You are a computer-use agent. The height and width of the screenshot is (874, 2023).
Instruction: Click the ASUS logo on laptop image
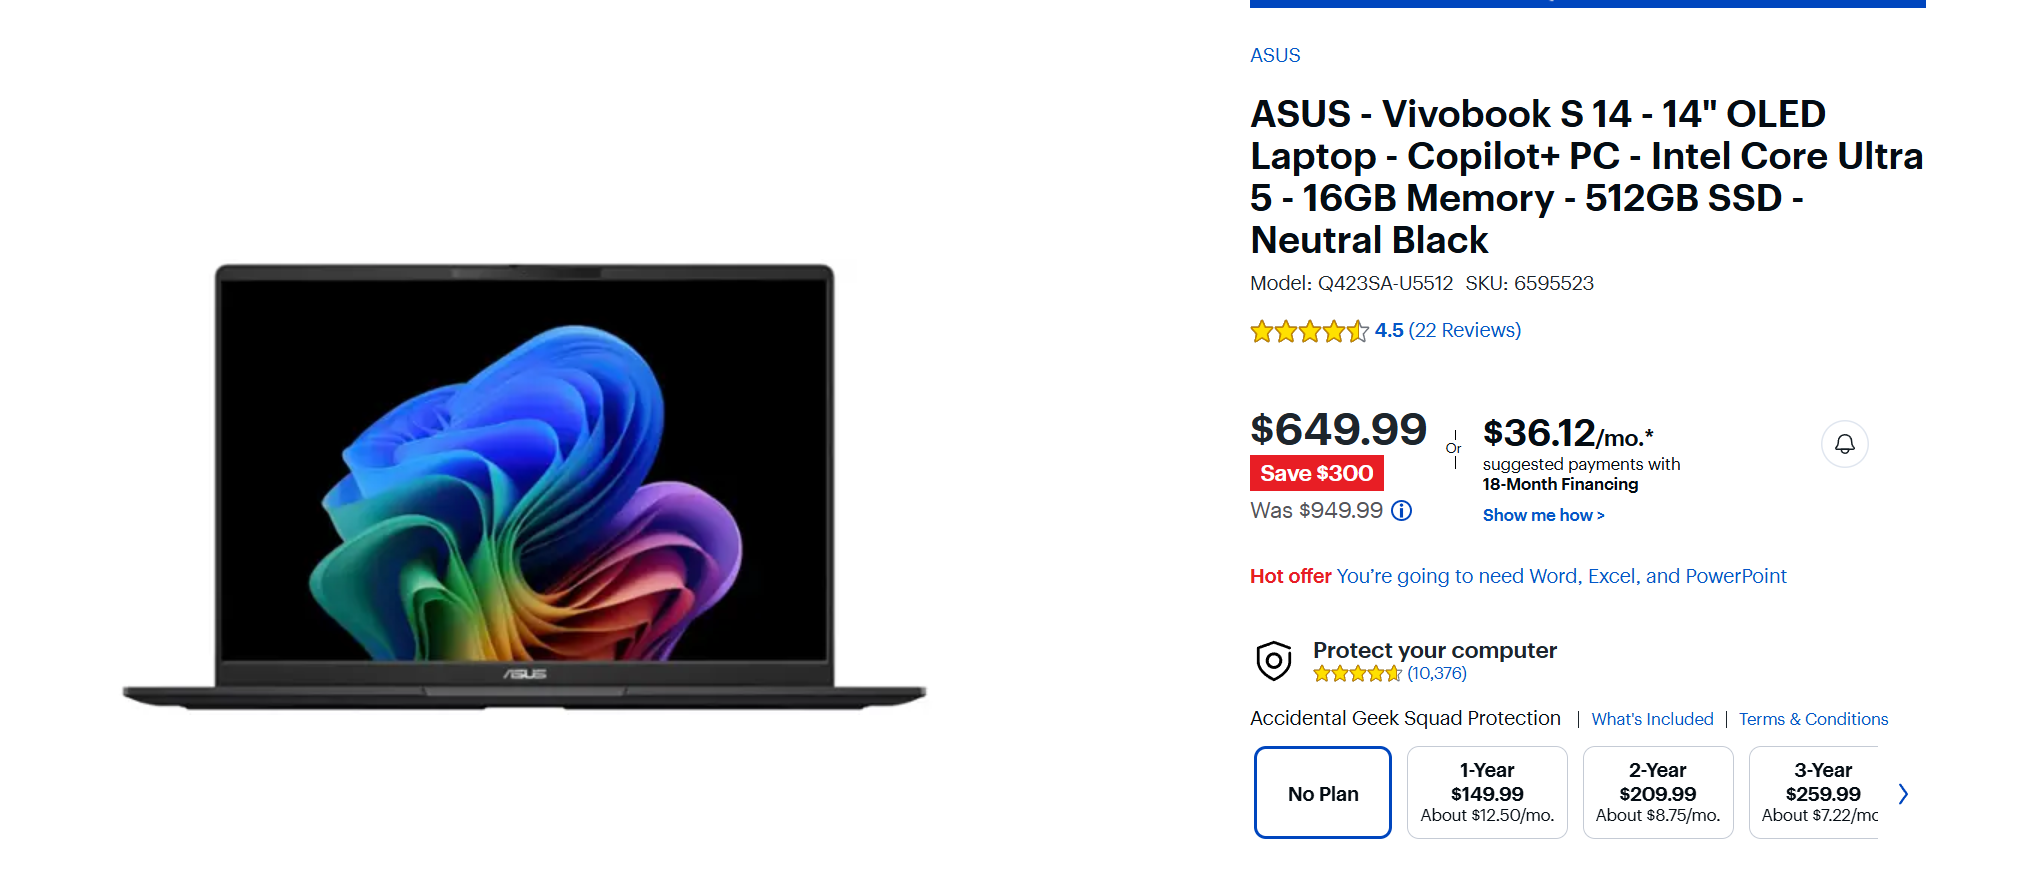525,674
